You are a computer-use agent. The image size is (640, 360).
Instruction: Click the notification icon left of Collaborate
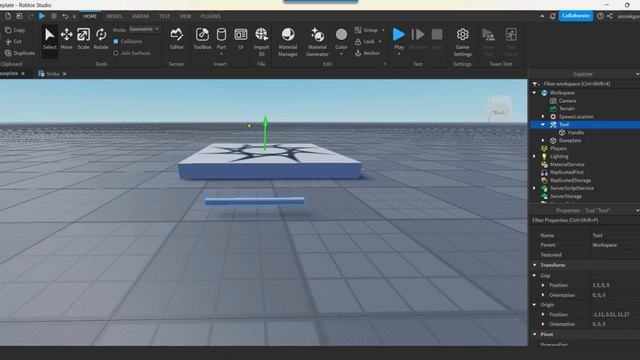tap(552, 16)
